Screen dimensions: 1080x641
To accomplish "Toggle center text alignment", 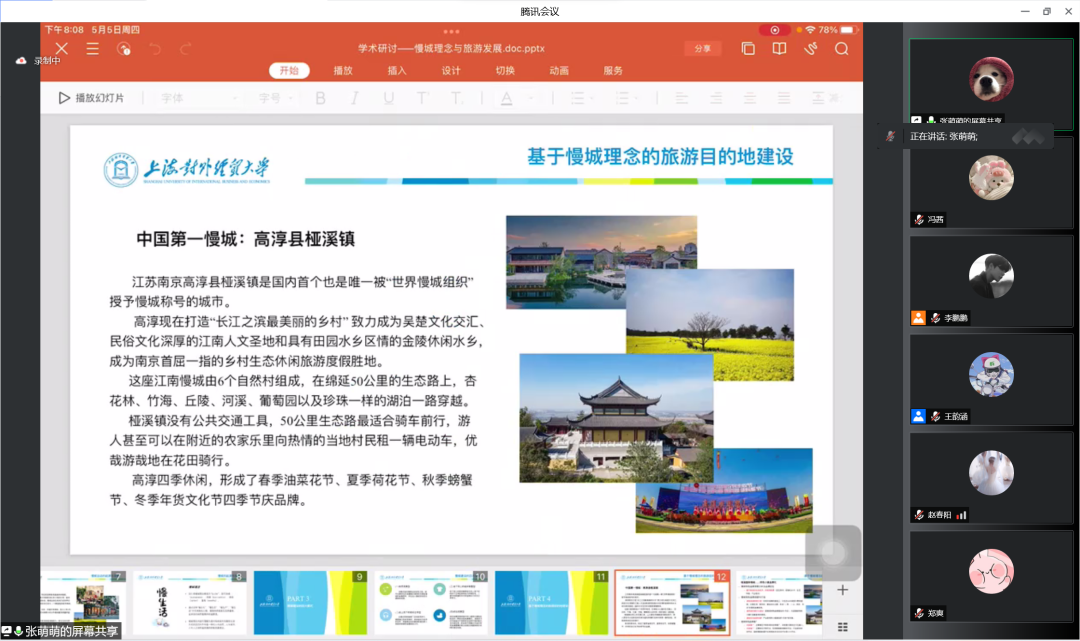I will [x=715, y=98].
